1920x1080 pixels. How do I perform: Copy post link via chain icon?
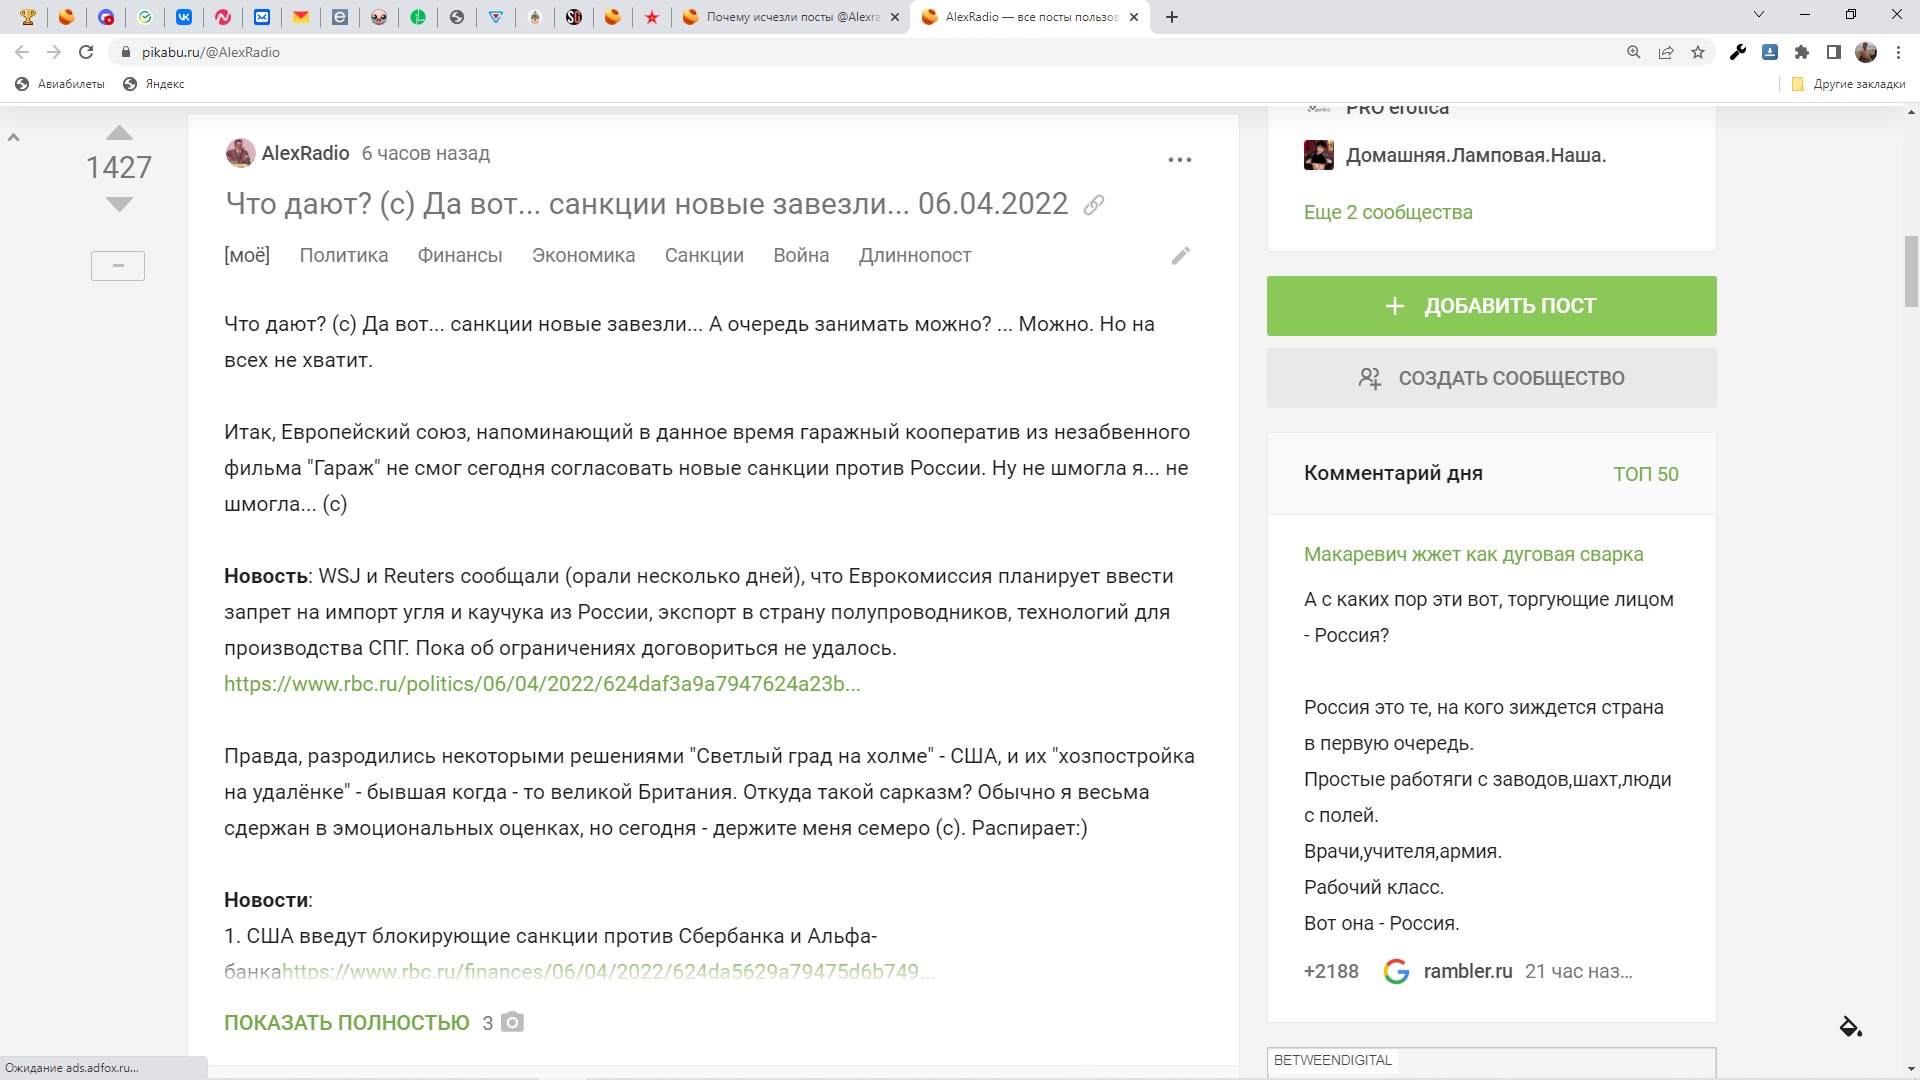(x=1094, y=205)
